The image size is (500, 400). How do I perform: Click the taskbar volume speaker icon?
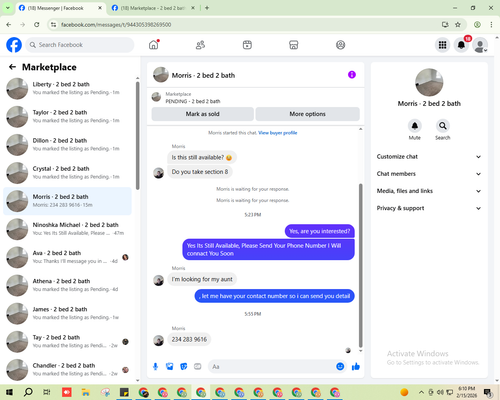(x=440, y=392)
